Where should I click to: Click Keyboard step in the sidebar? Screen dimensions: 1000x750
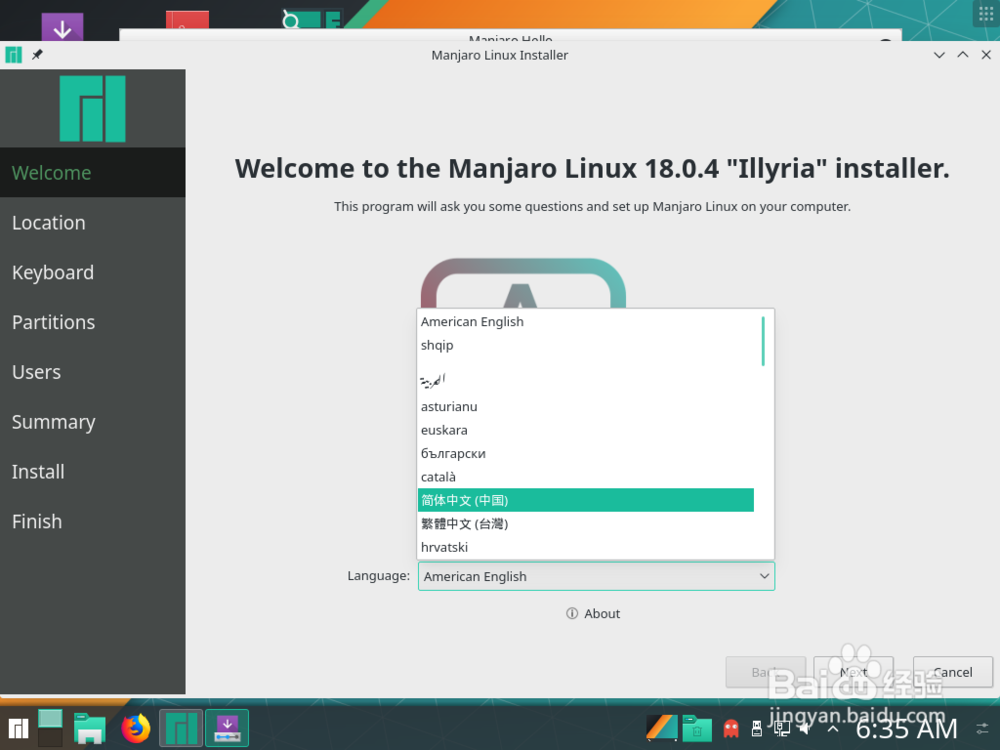pyautogui.click(x=92, y=272)
